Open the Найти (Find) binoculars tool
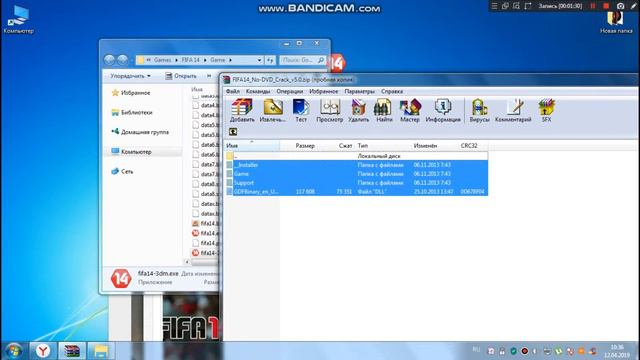The image size is (640, 360). coord(384,110)
